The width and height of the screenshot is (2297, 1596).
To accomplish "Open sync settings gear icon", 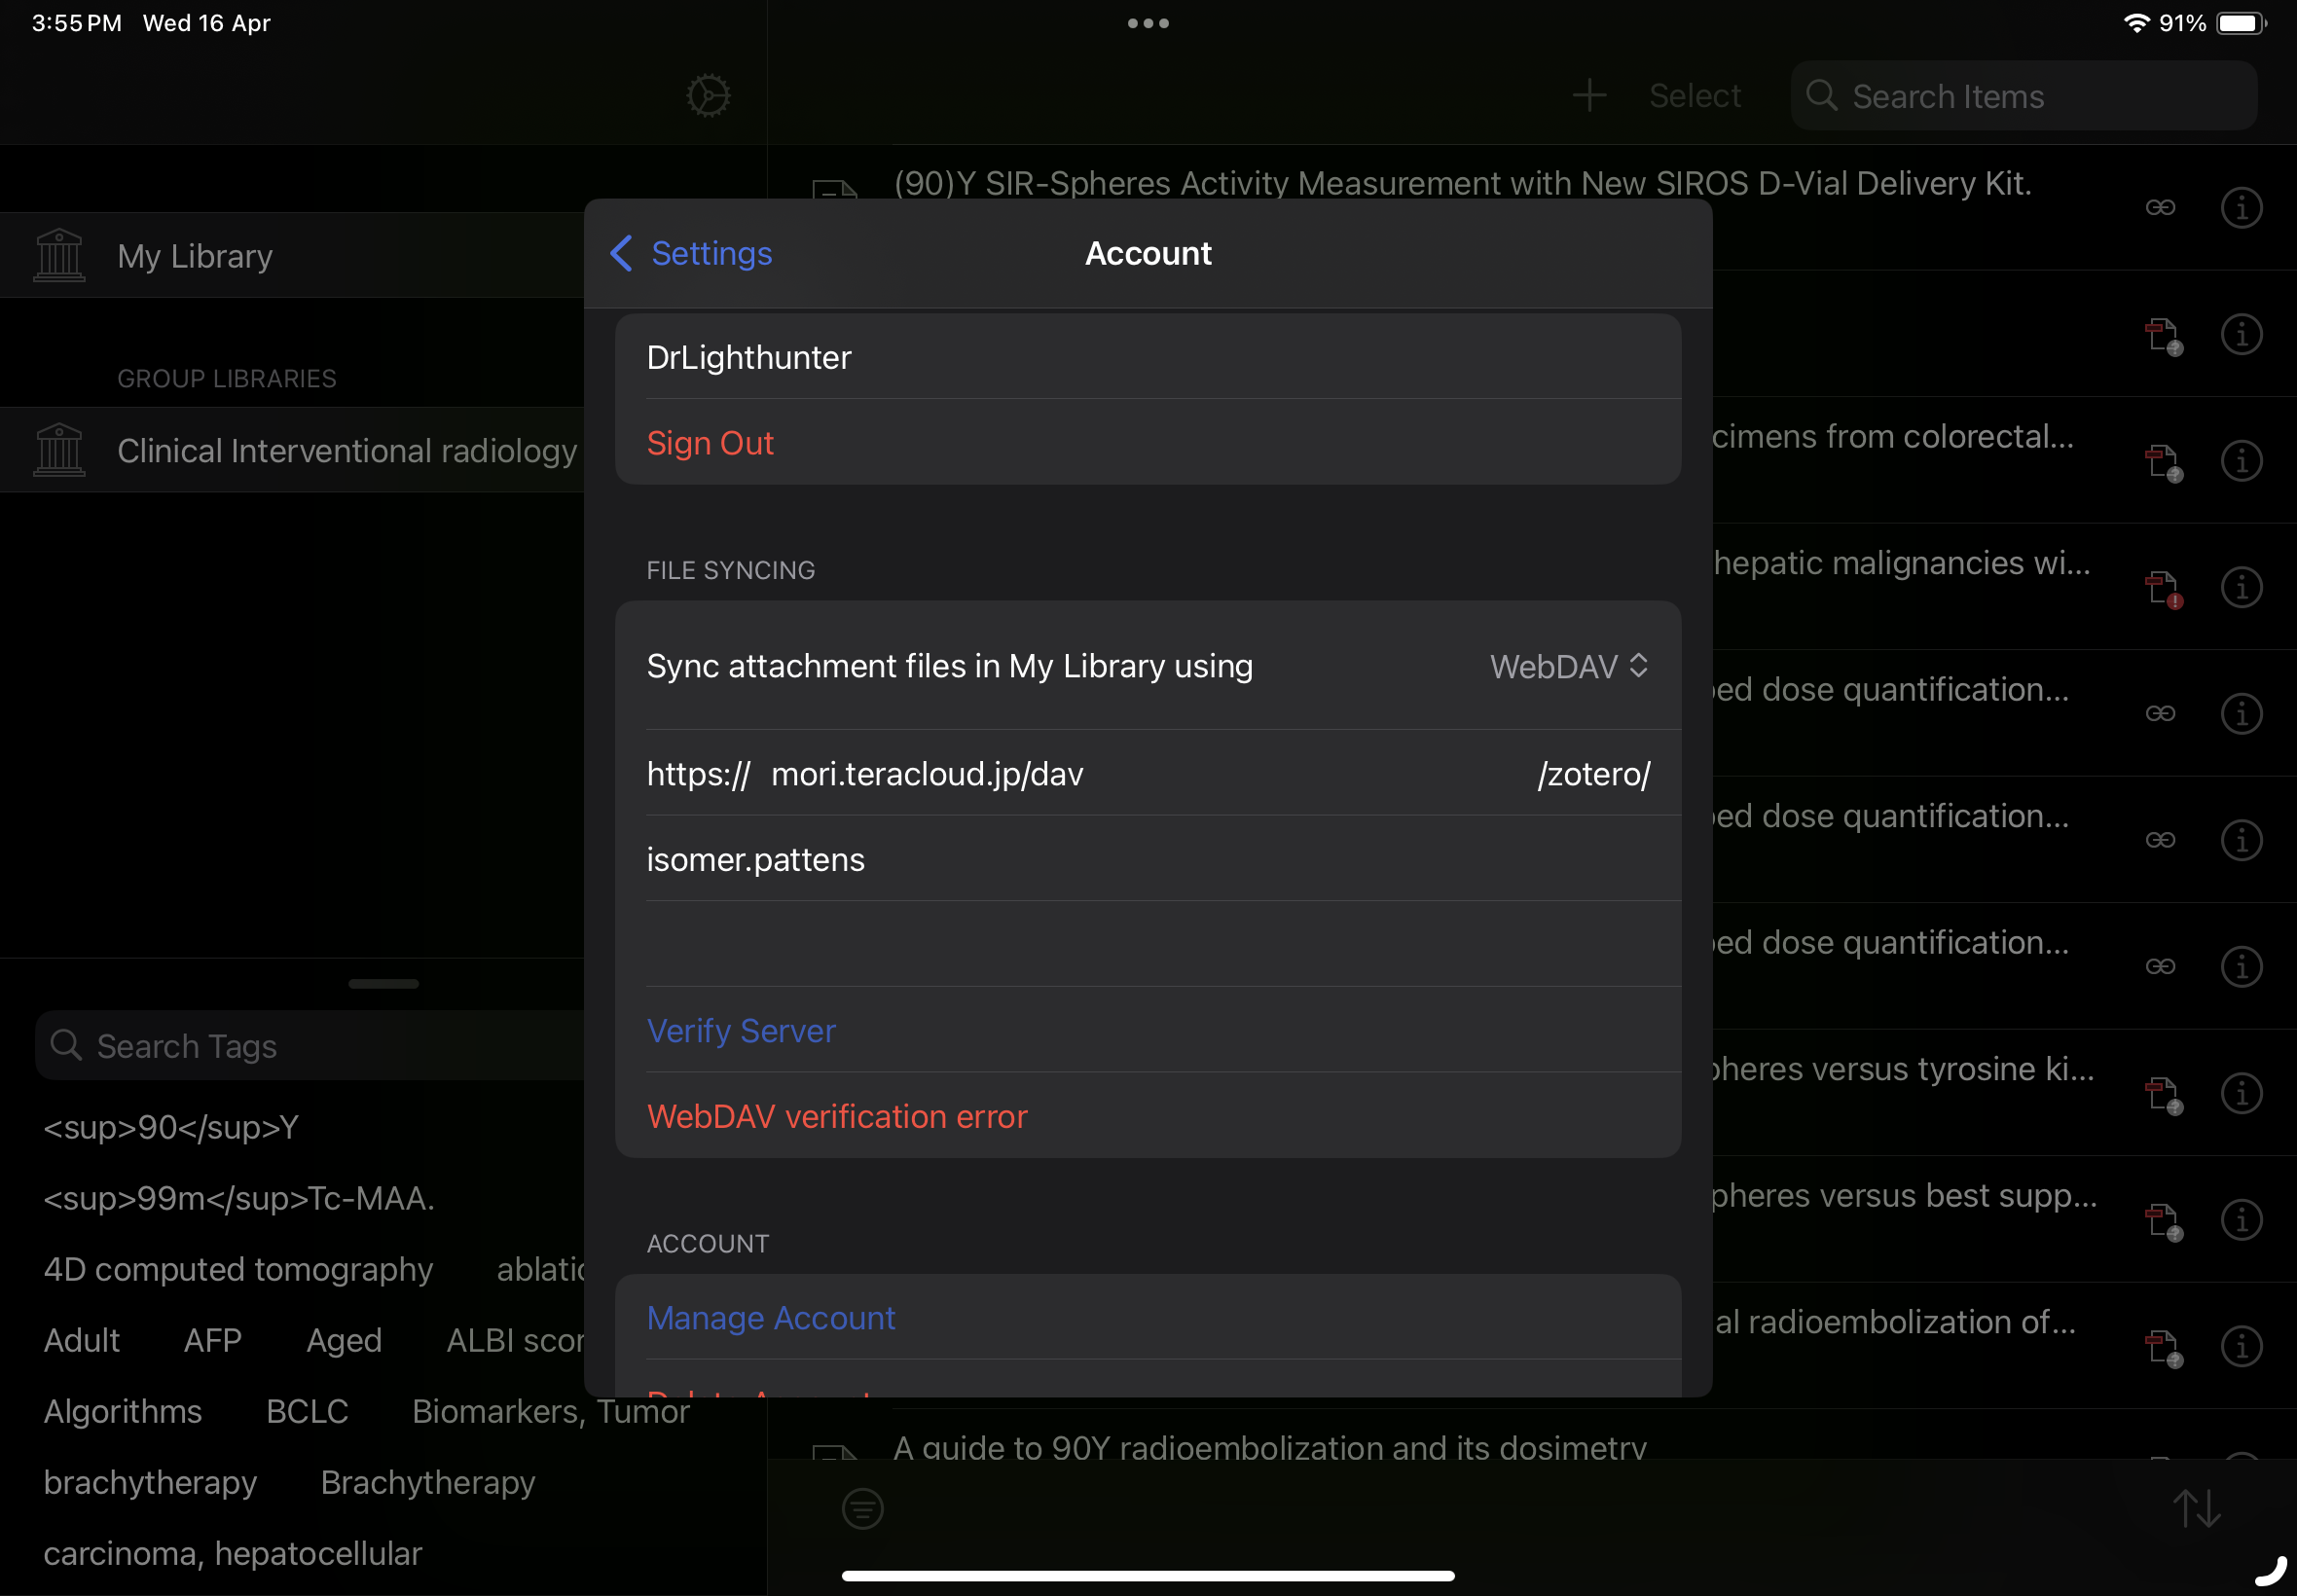I will click(x=708, y=96).
